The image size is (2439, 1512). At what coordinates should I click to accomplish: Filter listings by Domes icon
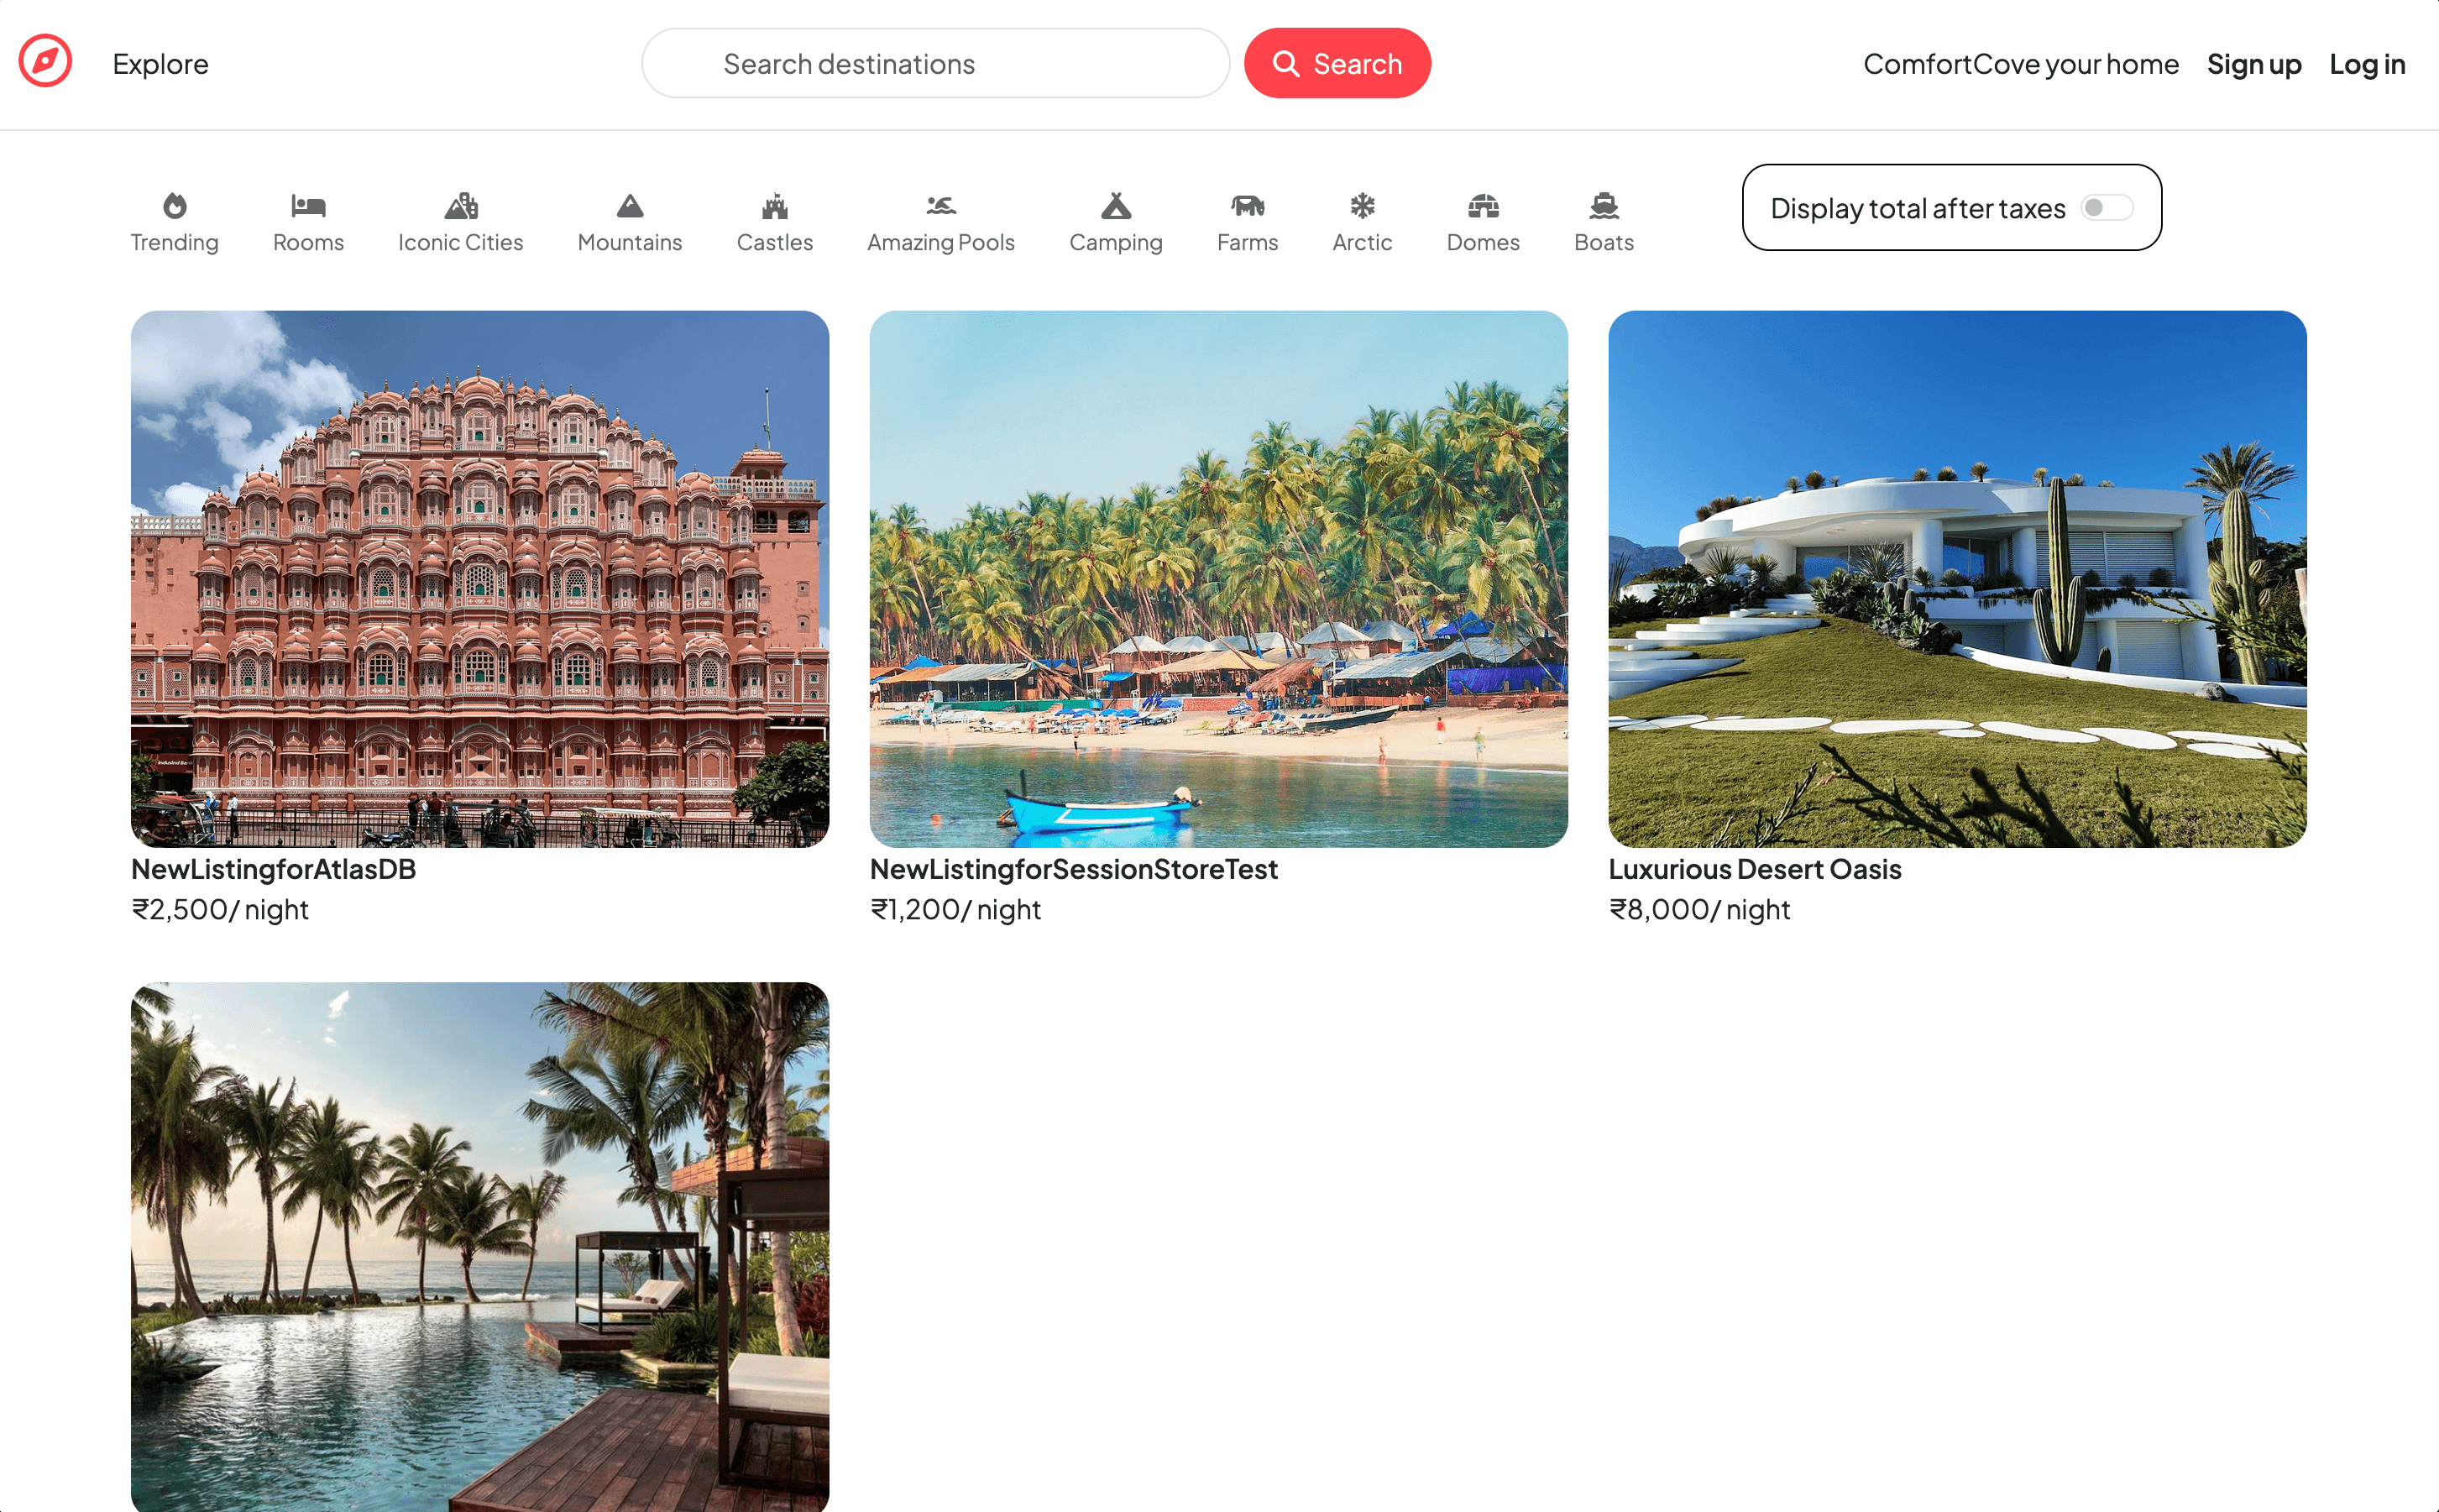[x=1483, y=206]
